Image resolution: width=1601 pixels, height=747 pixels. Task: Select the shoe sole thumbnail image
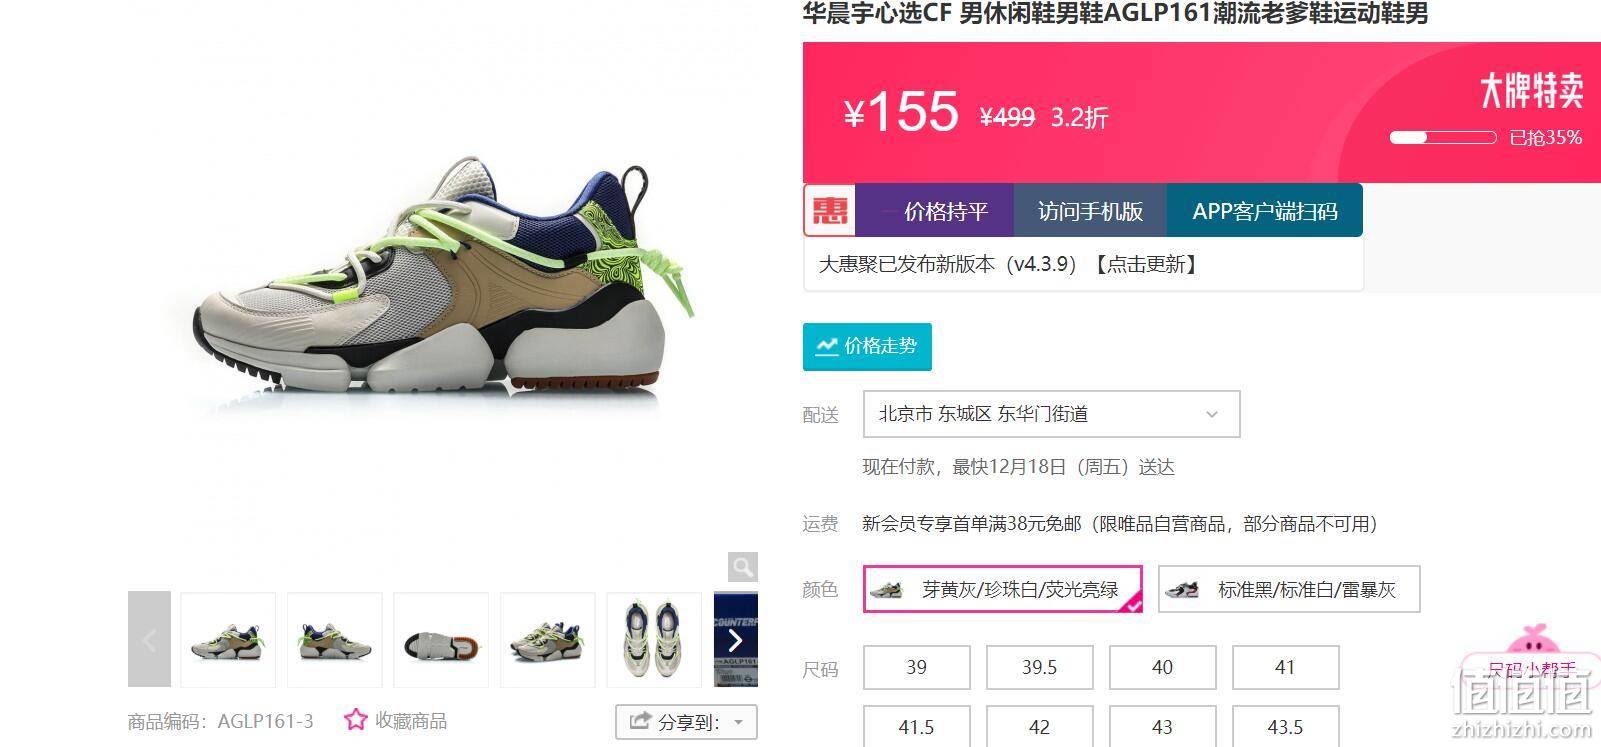pos(441,640)
